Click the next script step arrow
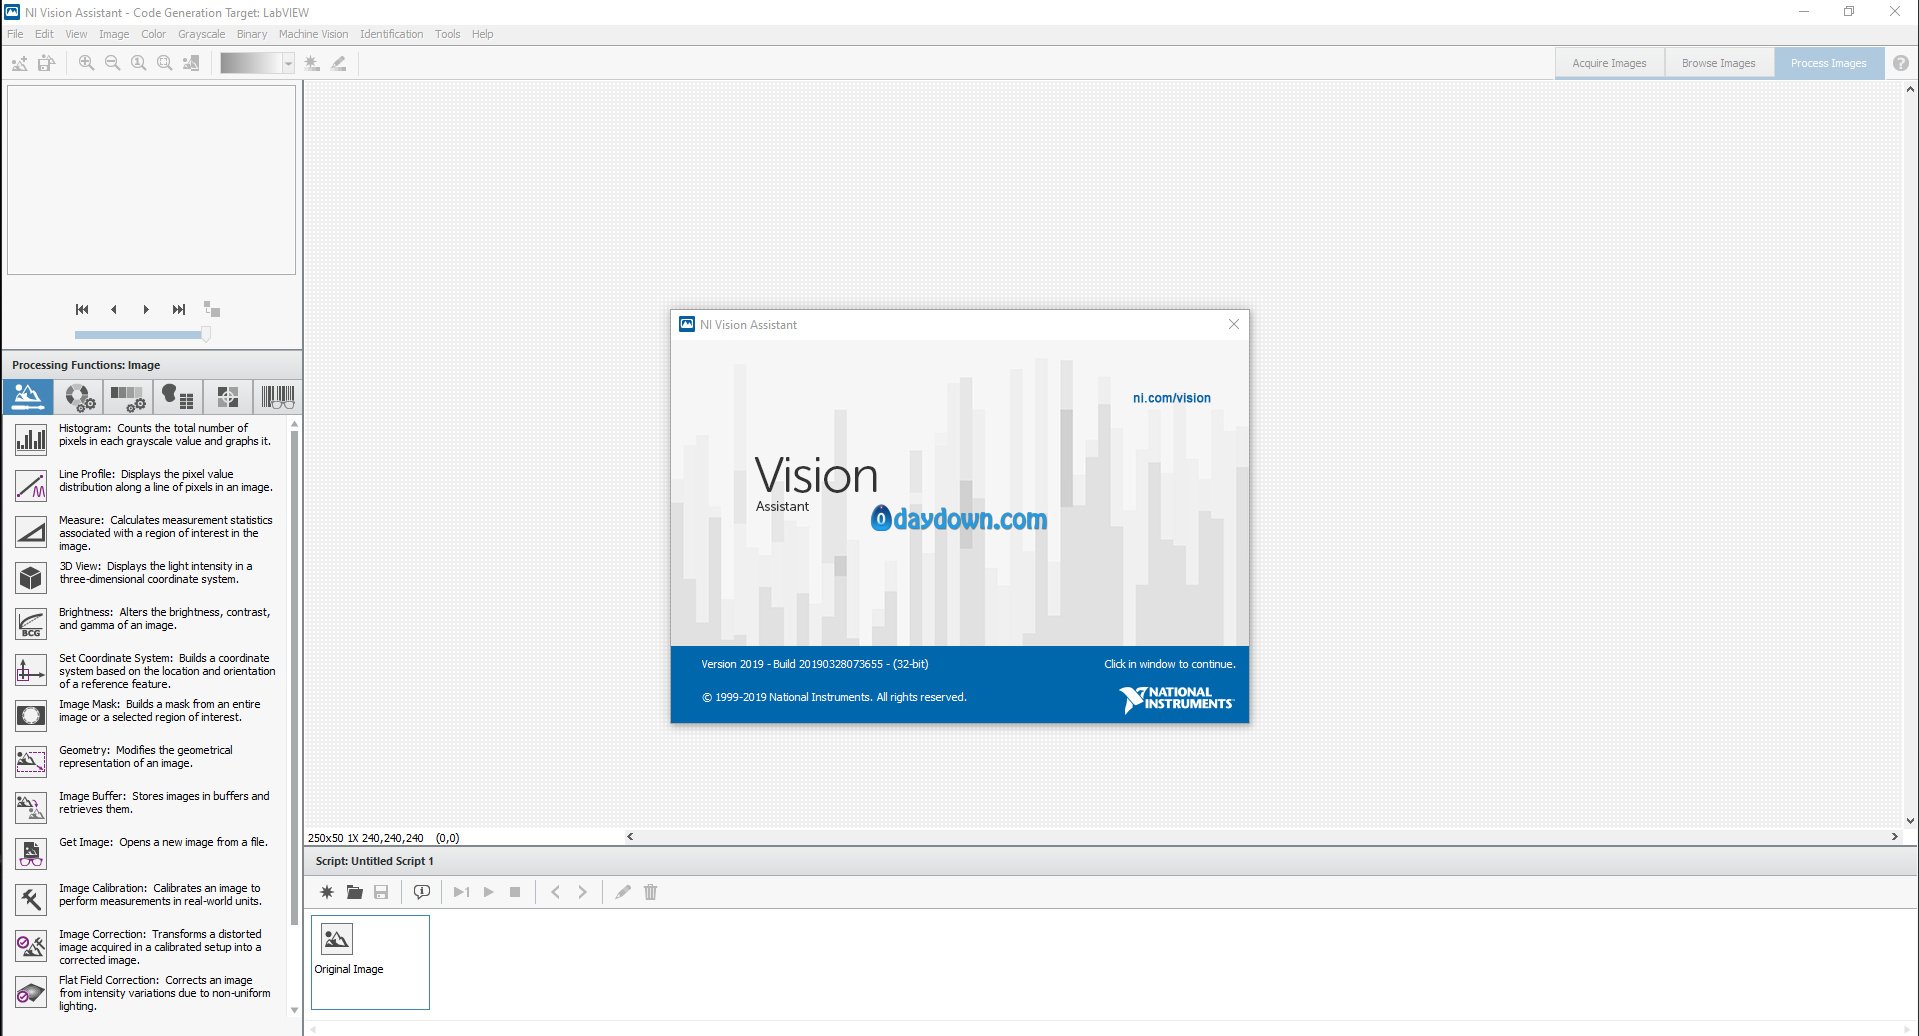The image size is (1919, 1036). pyautogui.click(x=582, y=892)
